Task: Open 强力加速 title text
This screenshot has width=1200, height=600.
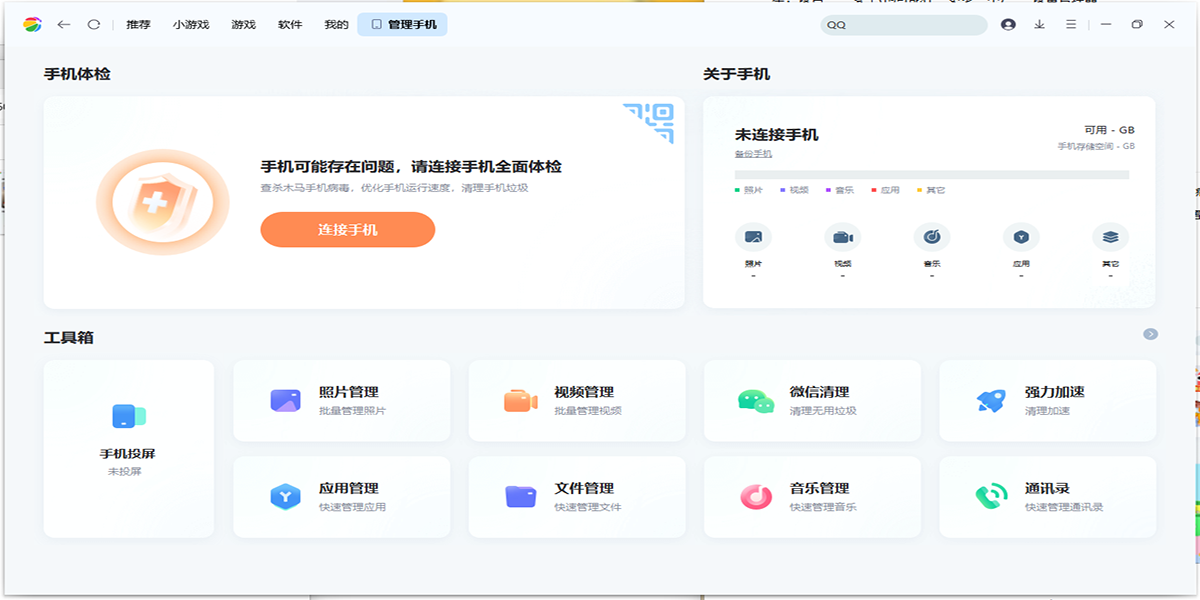Action: click(1055, 392)
